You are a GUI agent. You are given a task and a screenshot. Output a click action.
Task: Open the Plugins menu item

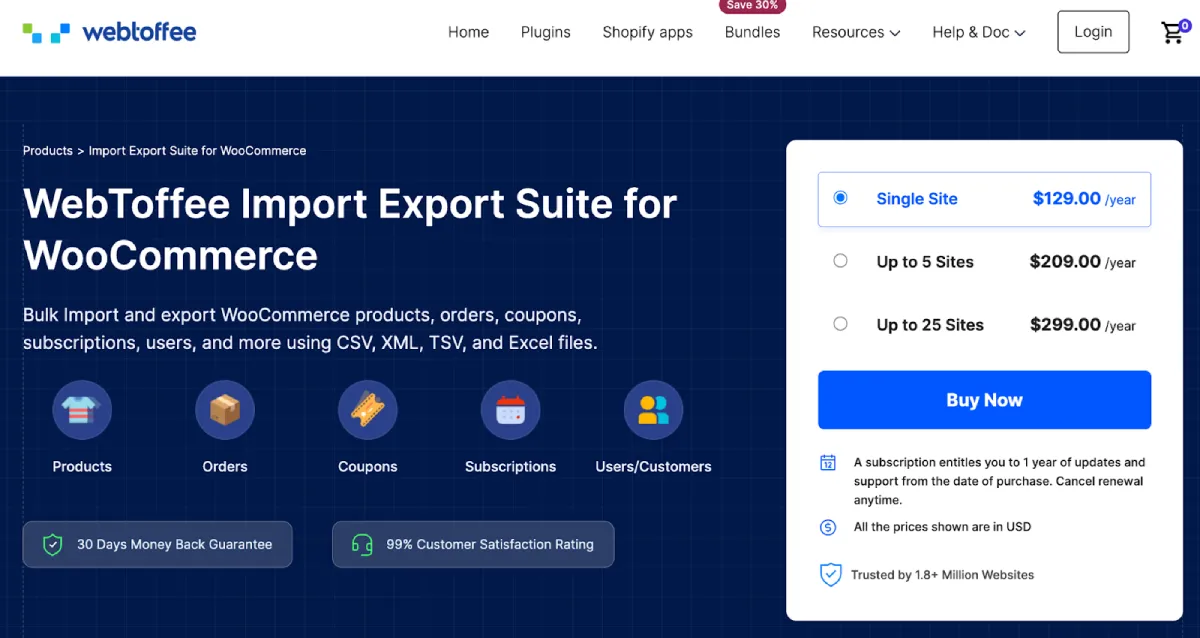(x=546, y=32)
